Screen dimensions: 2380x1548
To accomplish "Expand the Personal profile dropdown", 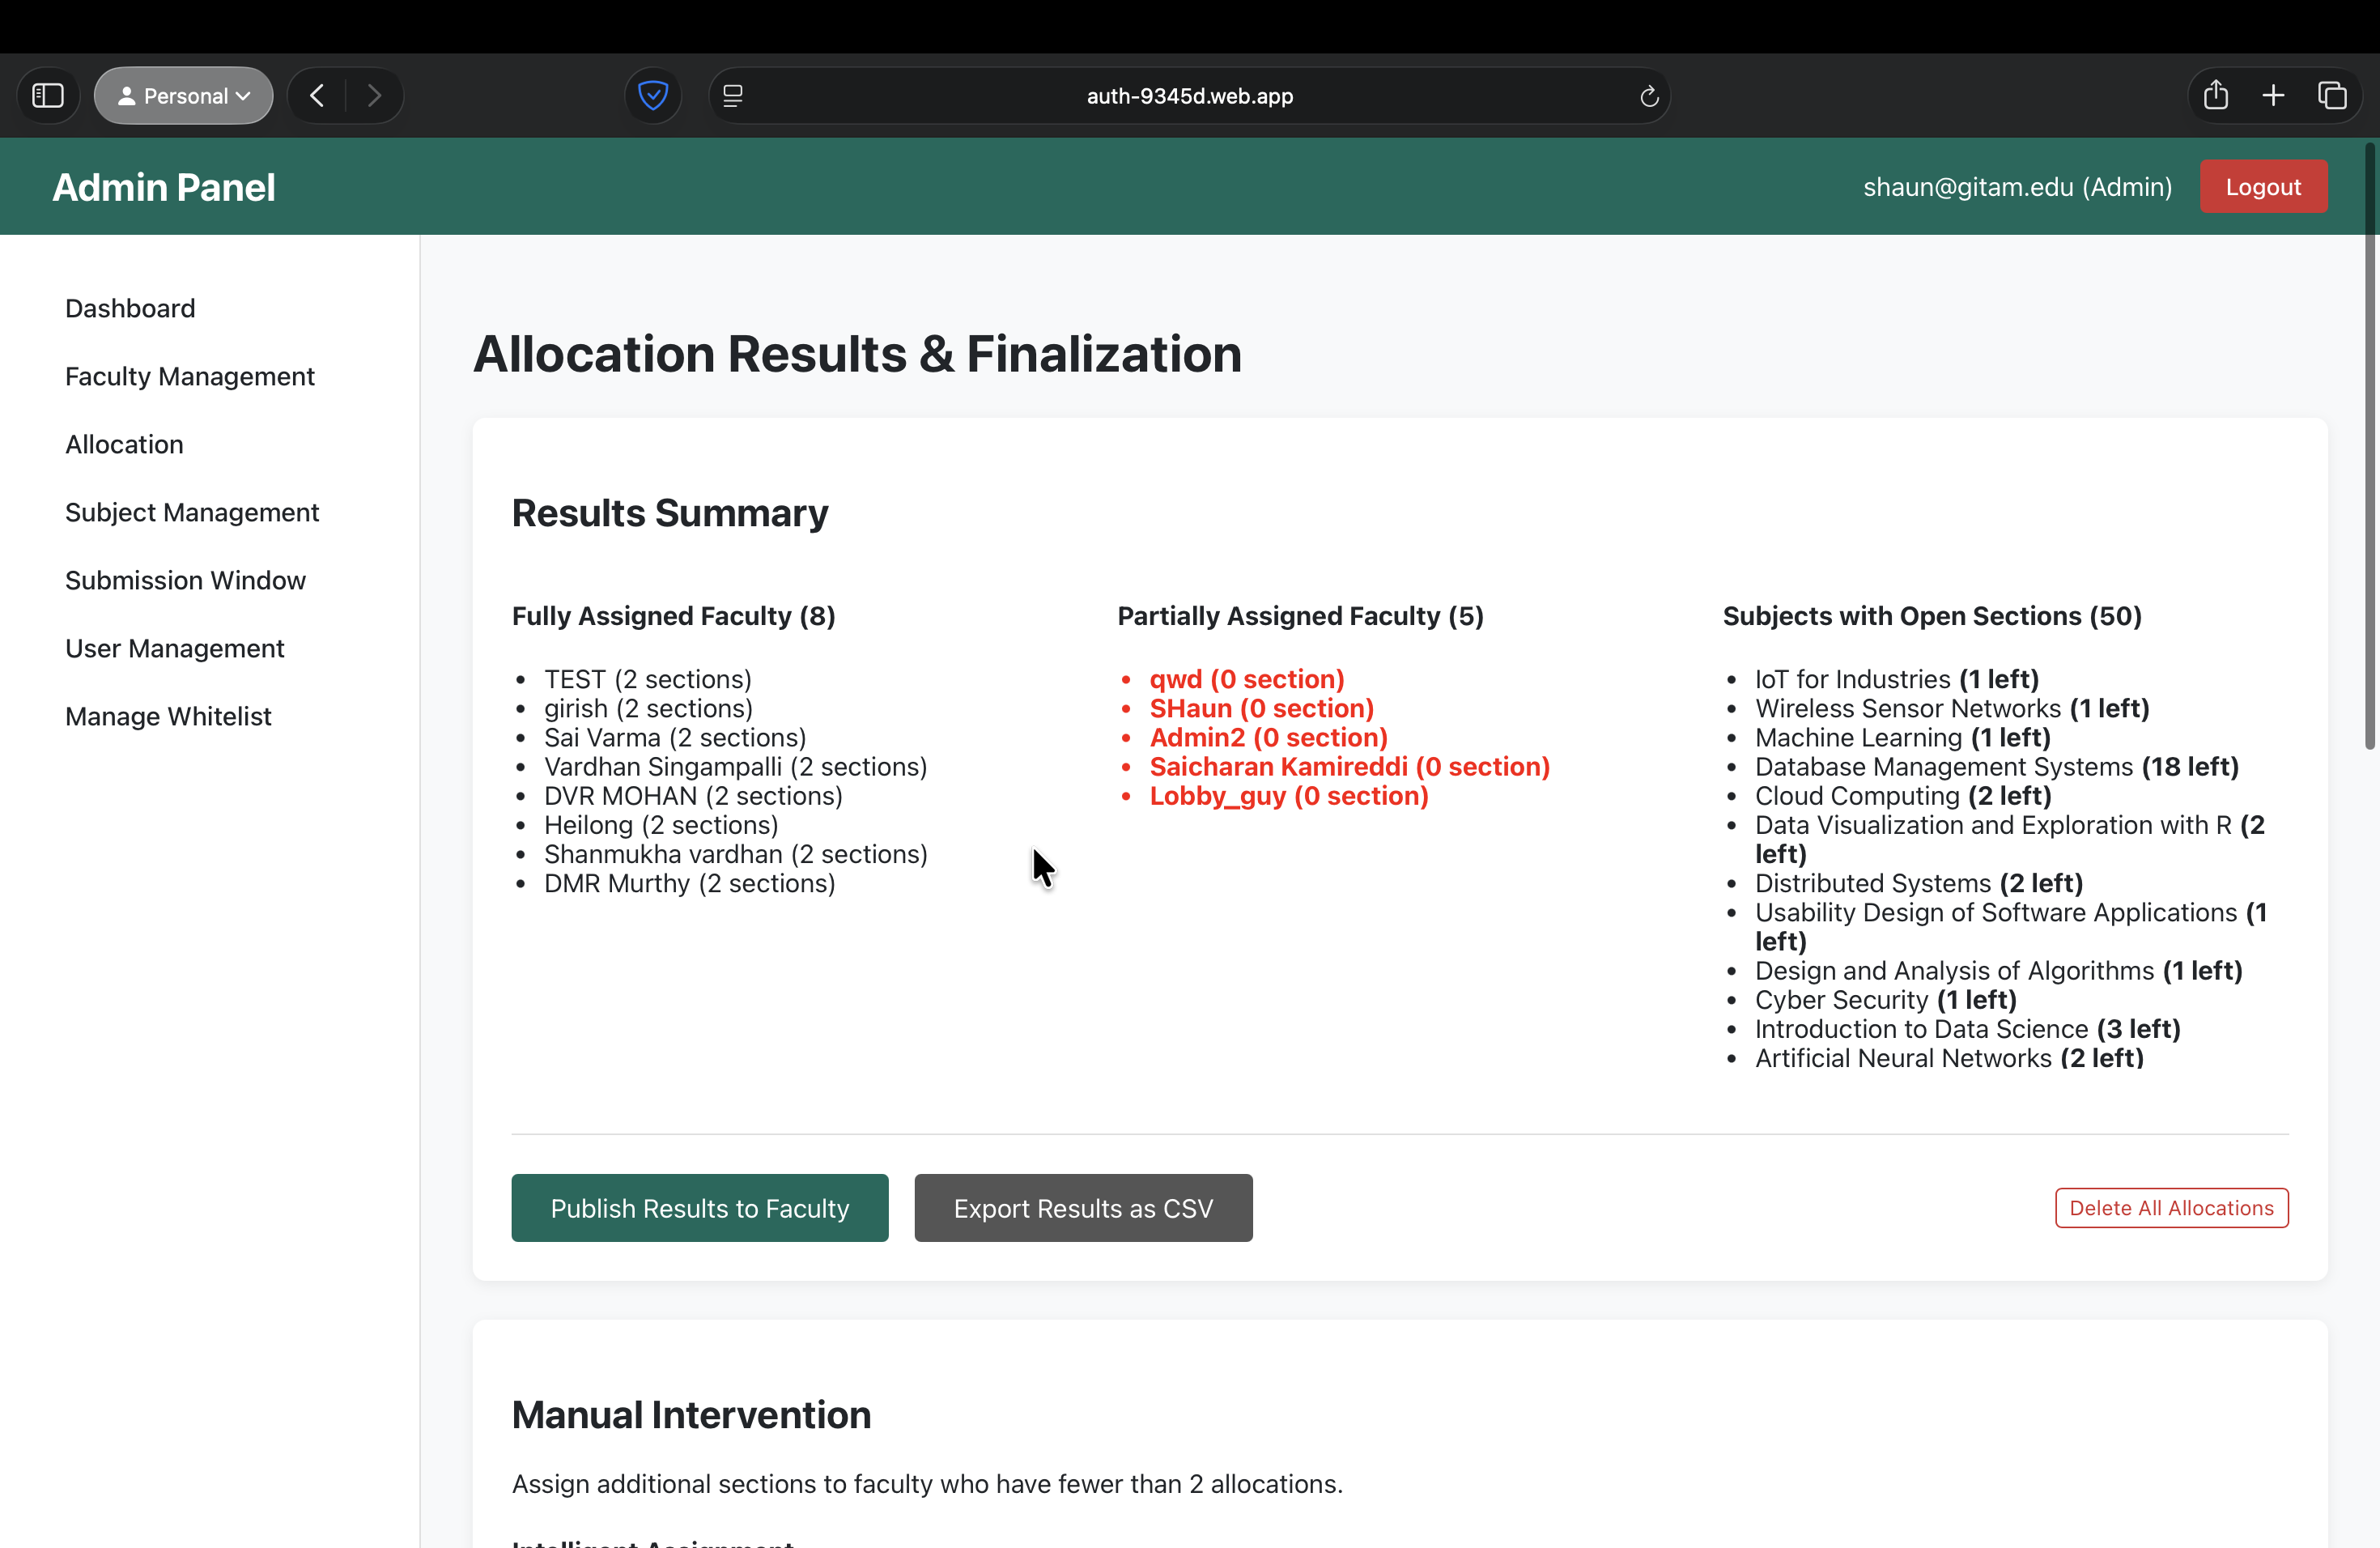I will [x=184, y=96].
